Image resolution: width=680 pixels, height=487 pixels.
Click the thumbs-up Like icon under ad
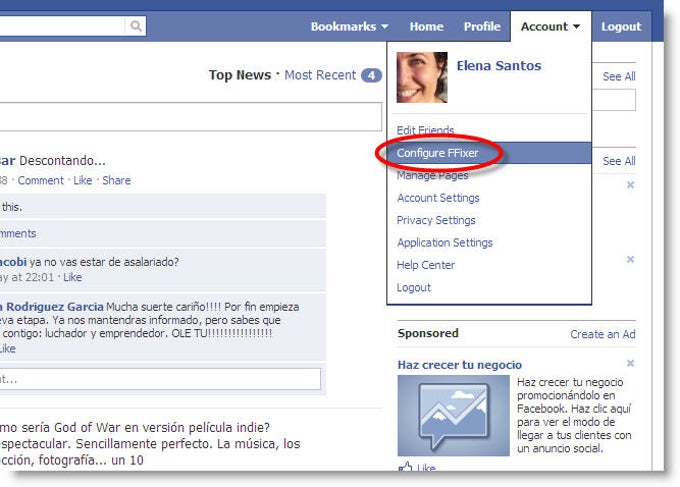[x=405, y=467]
